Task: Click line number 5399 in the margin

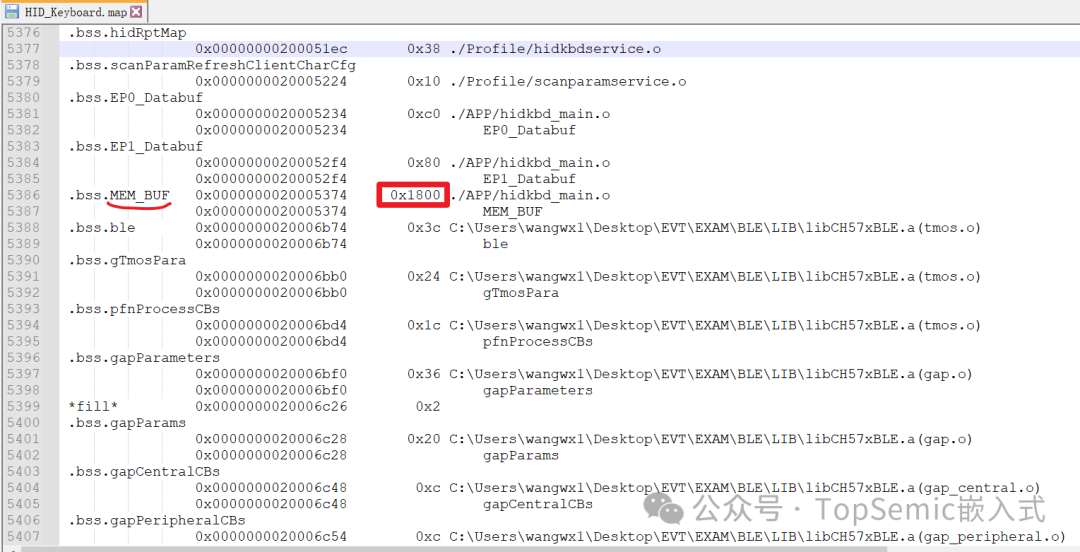Action: tap(23, 406)
